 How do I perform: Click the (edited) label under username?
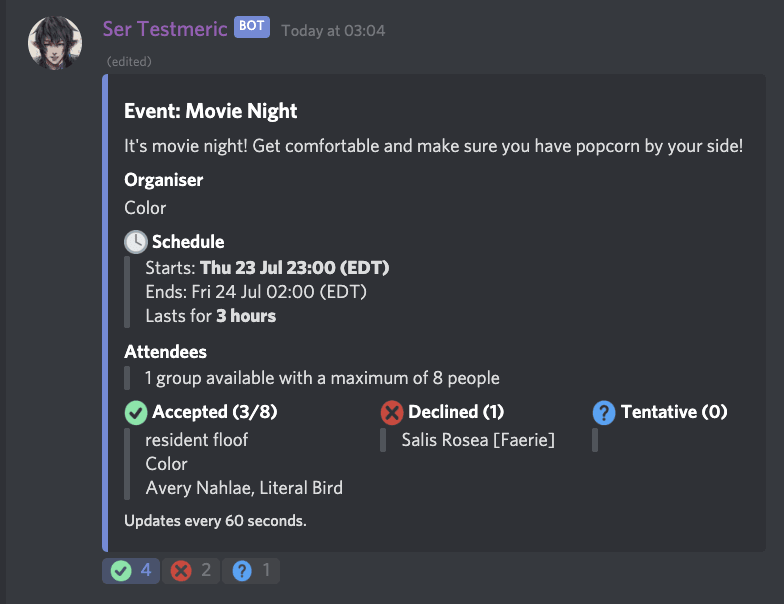click(x=129, y=62)
